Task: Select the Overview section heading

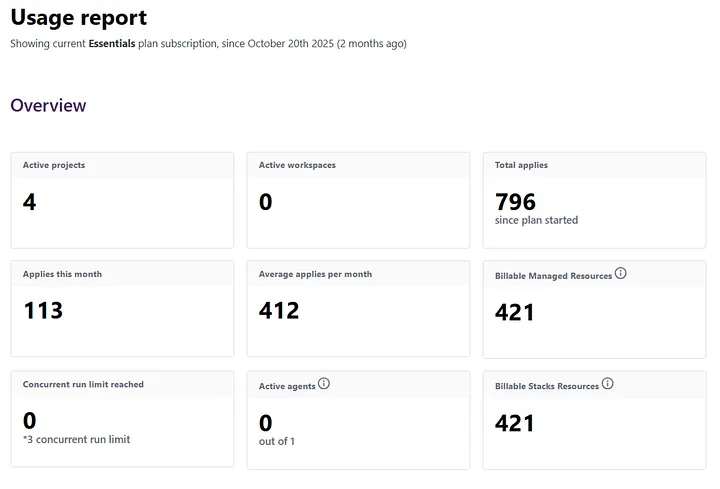Action: 48,105
